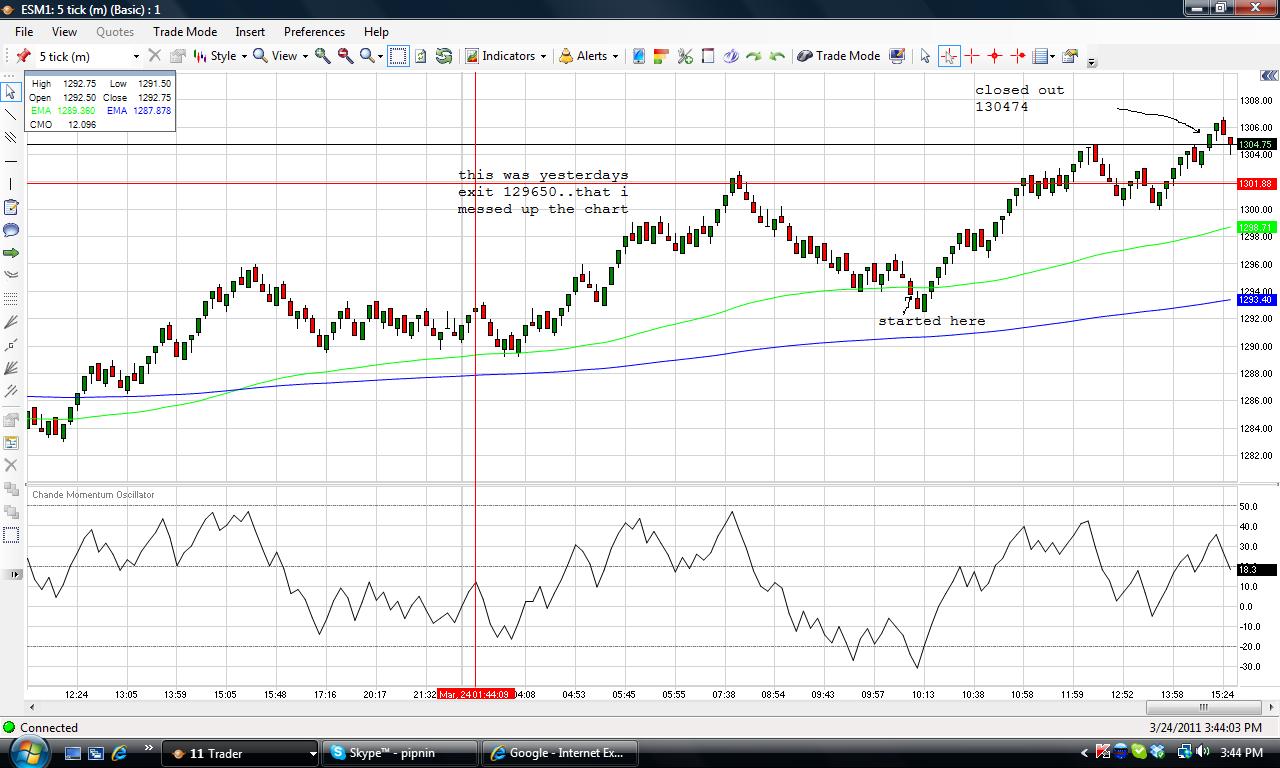Viewport: 1280px width, 768px height.
Task: Click the green redo arrow icon
Action: [x=754, y=56]
